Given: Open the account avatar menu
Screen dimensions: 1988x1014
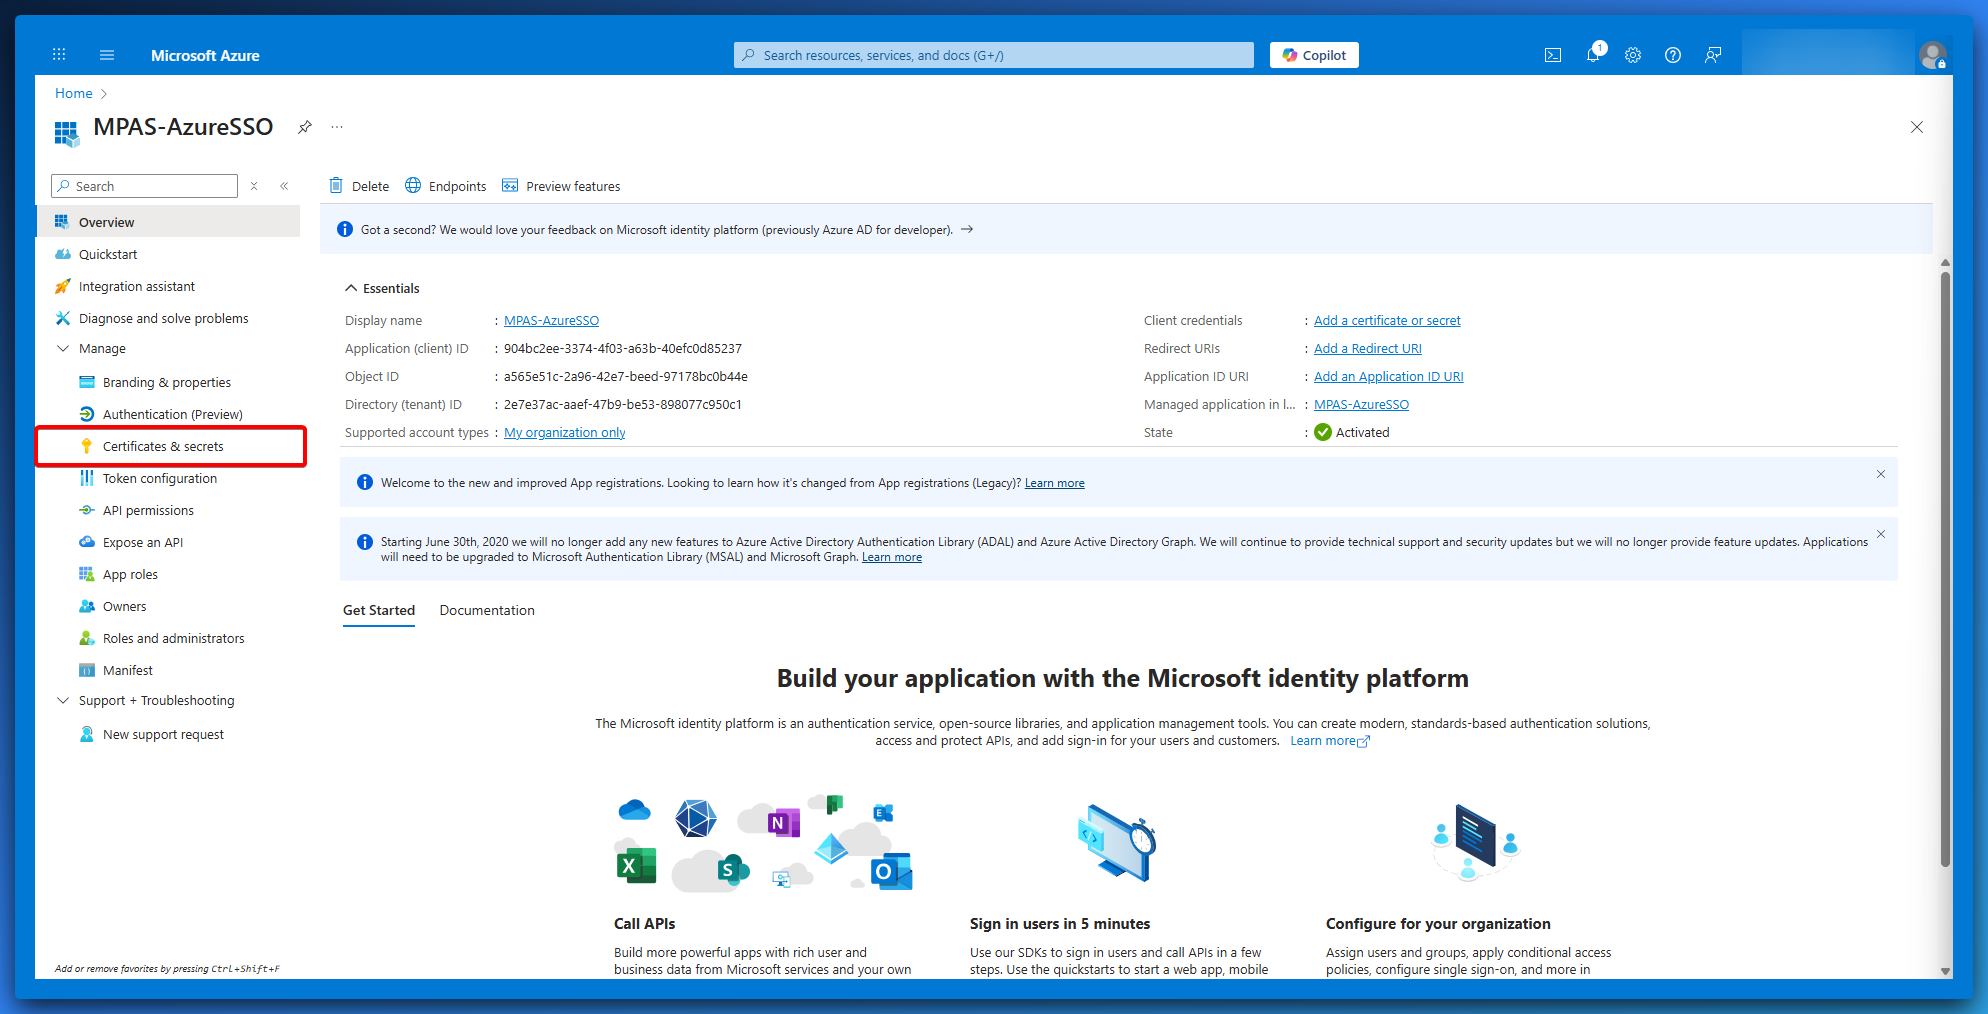Looking at the screenshot, I should pos(1932,55).
